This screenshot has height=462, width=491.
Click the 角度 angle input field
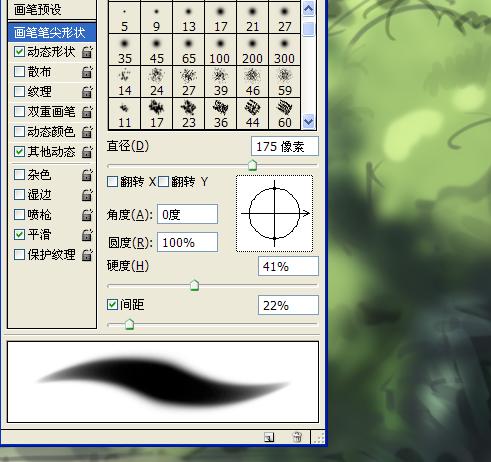pyautogui.click(x=187, y=214)
